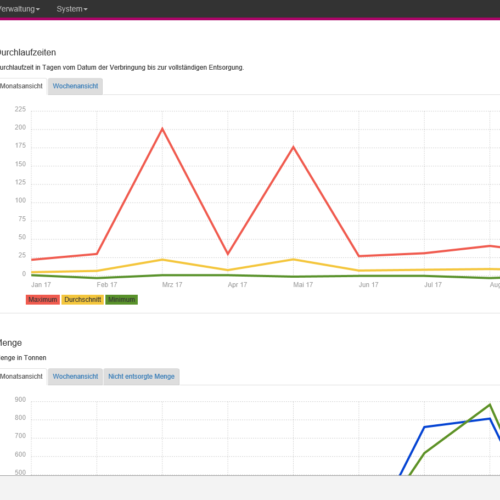Select Monatsansicht tab under Durchlaufzeiten
Image resolution: width=500 pixels, height=500 pixels.
tap(22, 86)
